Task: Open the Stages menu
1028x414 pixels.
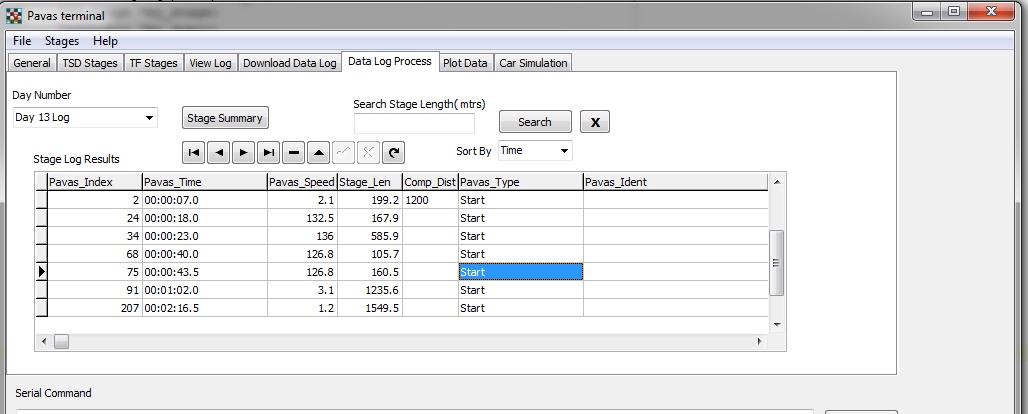Action: [x=61, y=41]
